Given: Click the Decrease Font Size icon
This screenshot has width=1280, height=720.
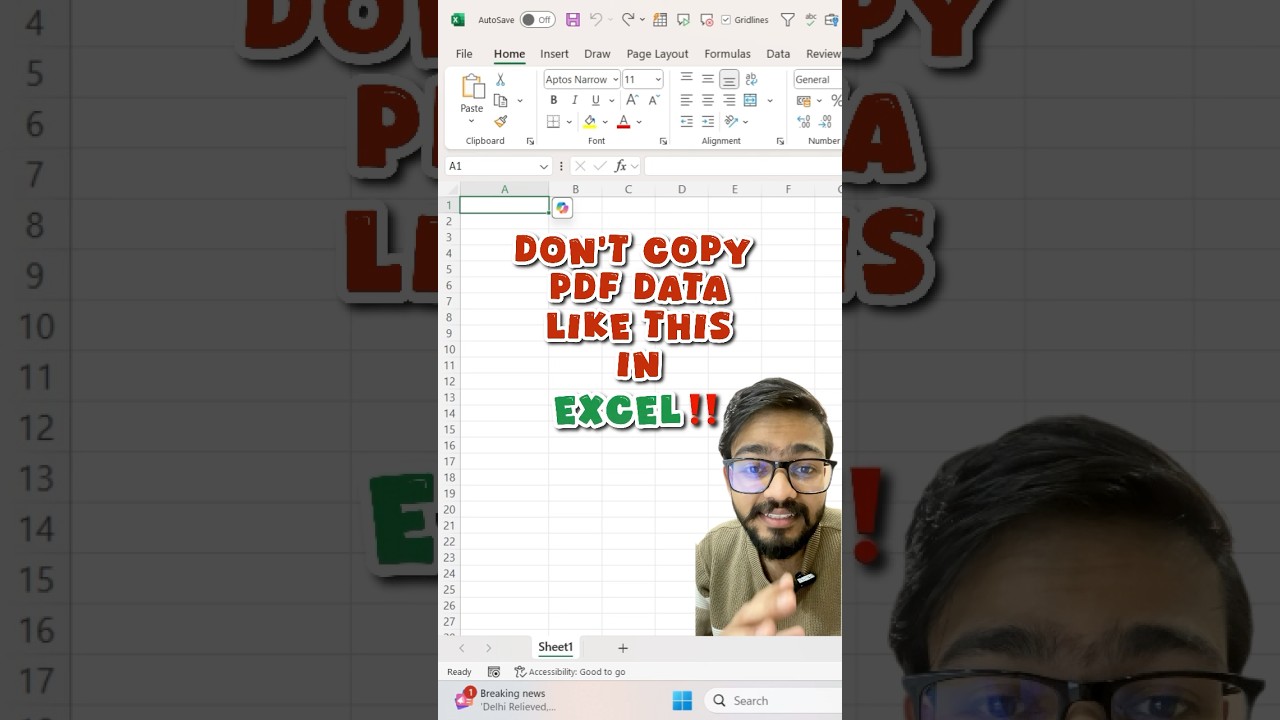Looking at the screenshot, I should 654,100.
